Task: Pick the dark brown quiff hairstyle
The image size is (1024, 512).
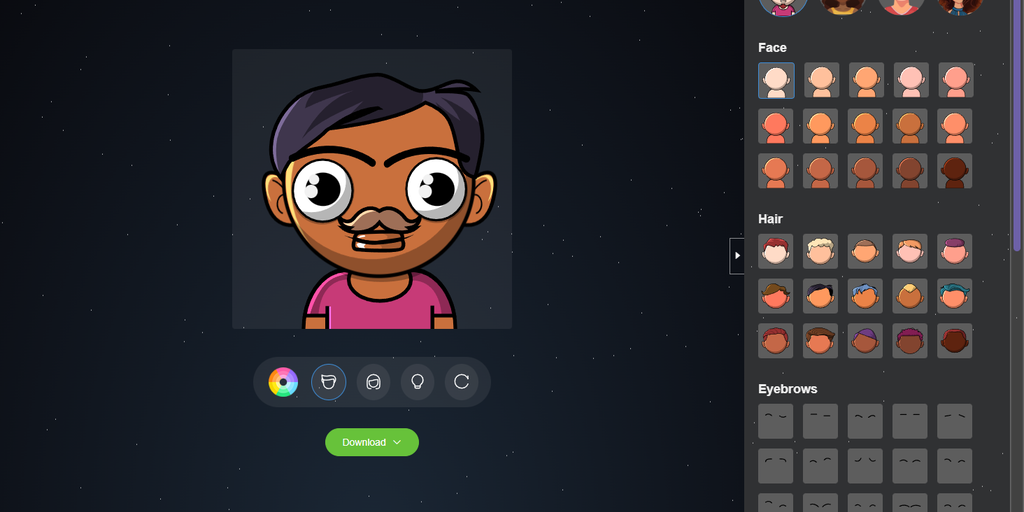Action: [x=820, y=341]
